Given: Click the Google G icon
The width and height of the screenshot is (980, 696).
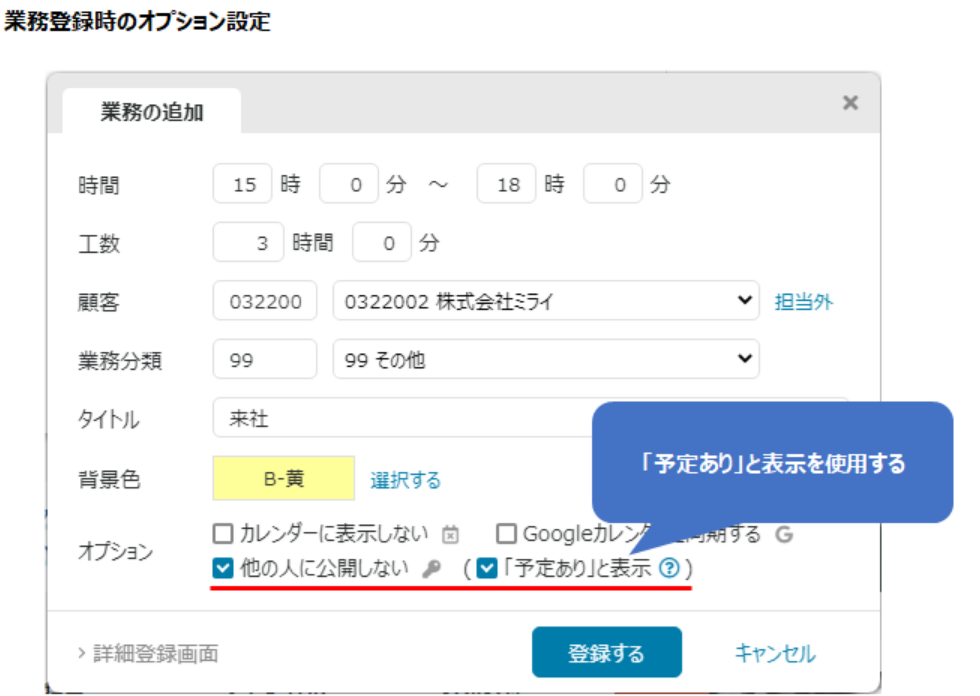Looking at the screenshot, I should pos(784,534).
